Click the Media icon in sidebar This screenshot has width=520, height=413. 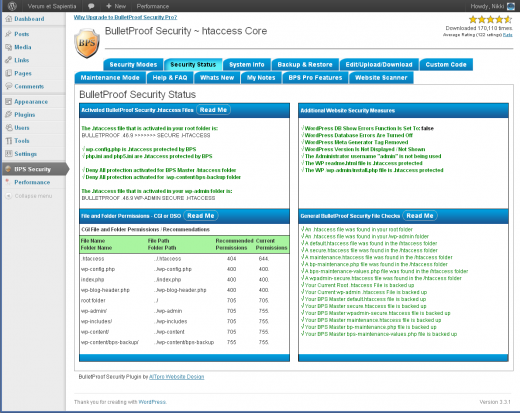coord(9,47)
